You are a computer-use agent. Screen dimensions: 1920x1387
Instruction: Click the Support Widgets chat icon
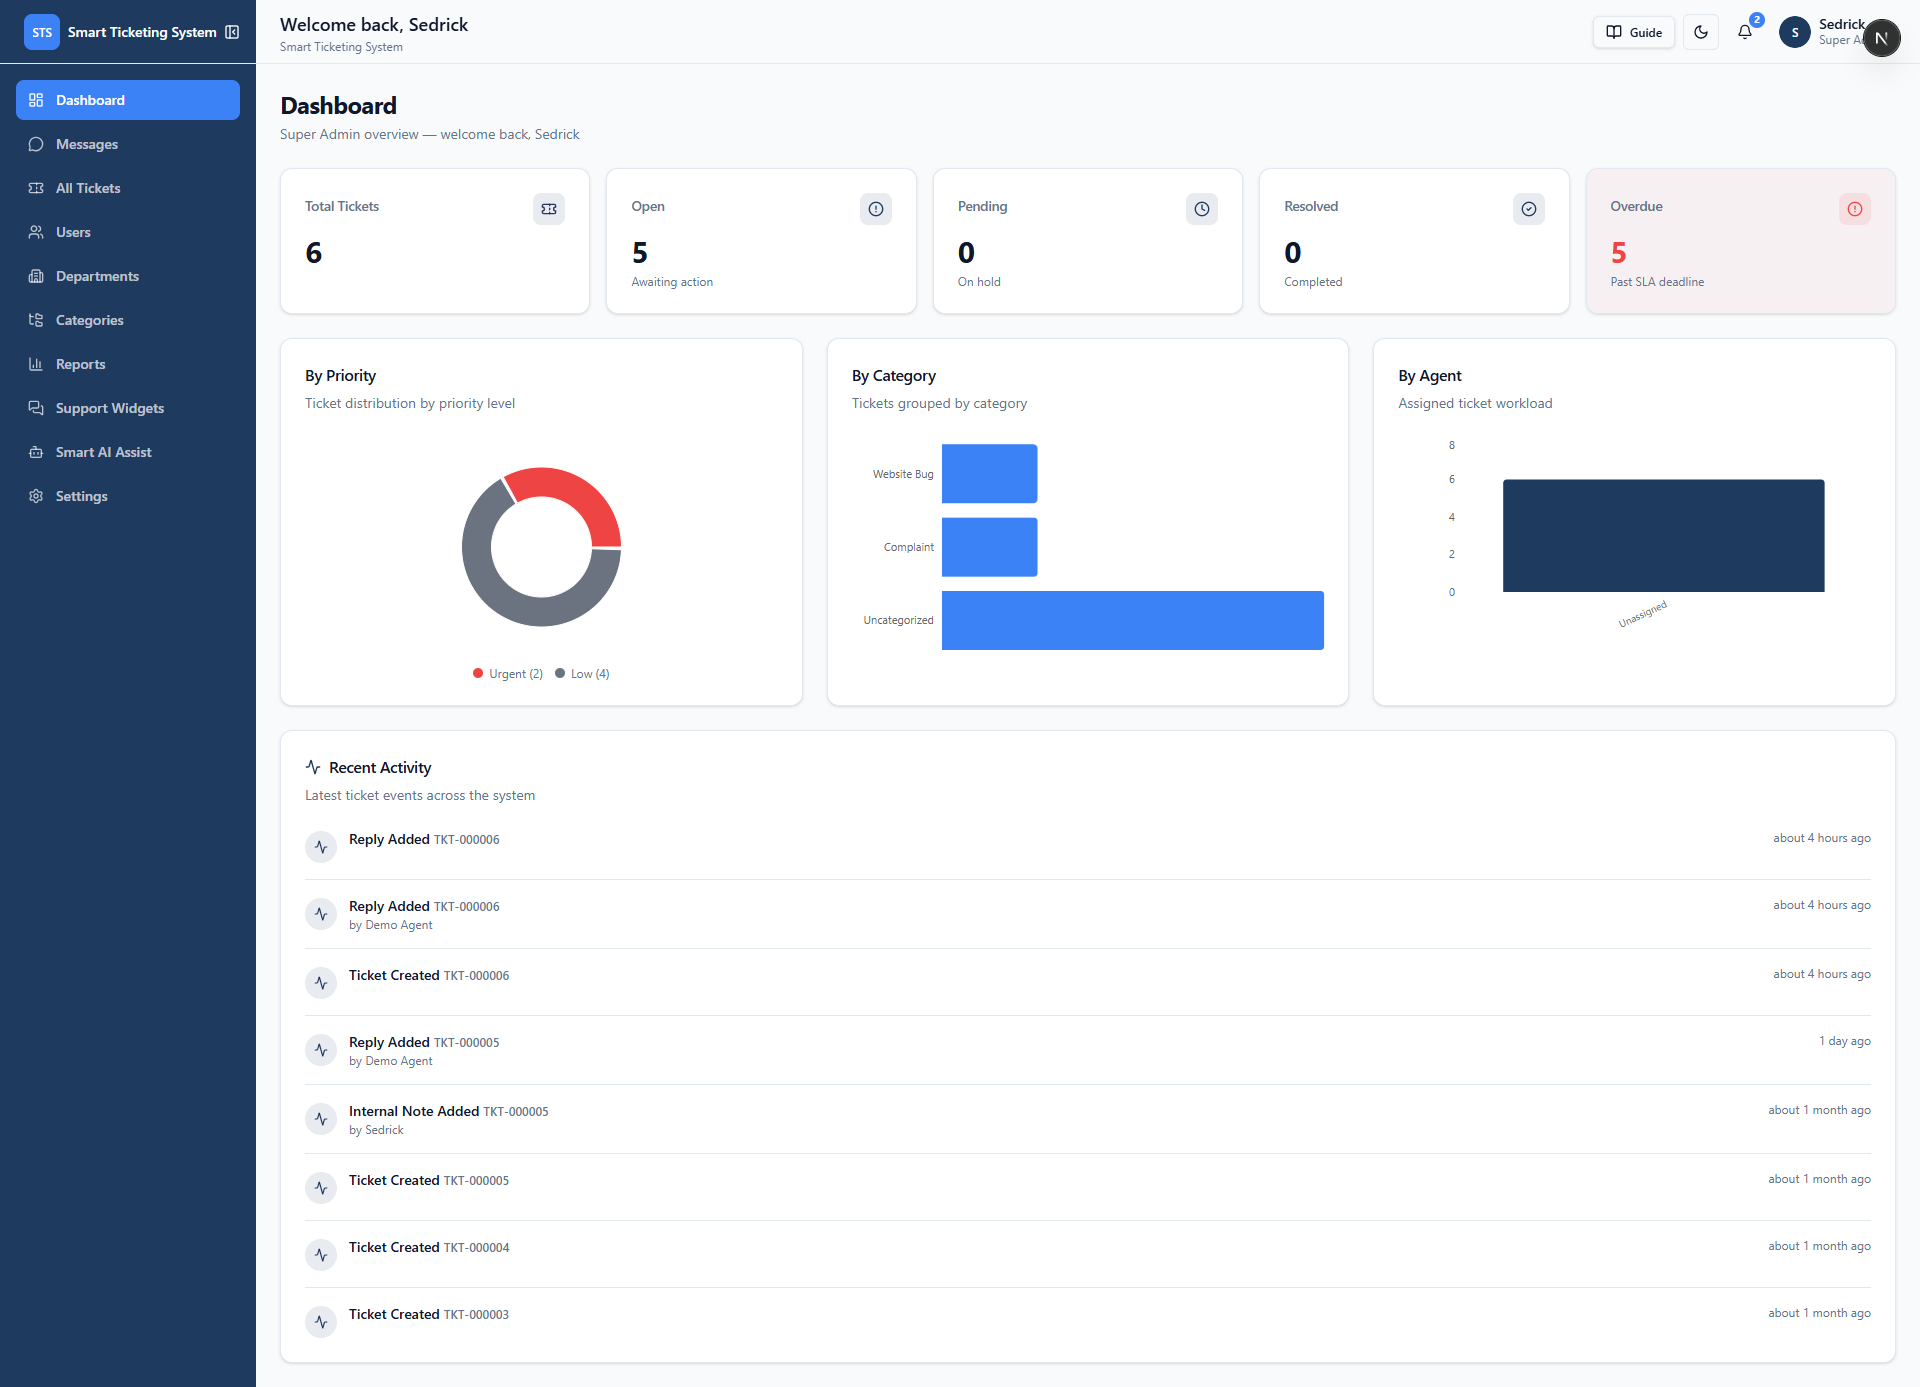(36, 408)
